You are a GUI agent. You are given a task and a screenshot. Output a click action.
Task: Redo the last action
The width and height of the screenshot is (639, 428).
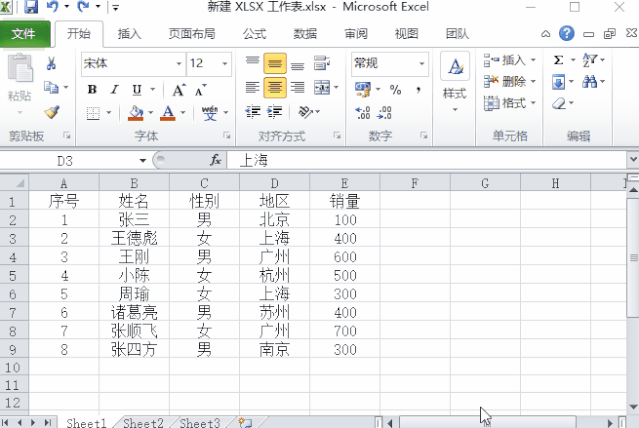click(84, 7)
